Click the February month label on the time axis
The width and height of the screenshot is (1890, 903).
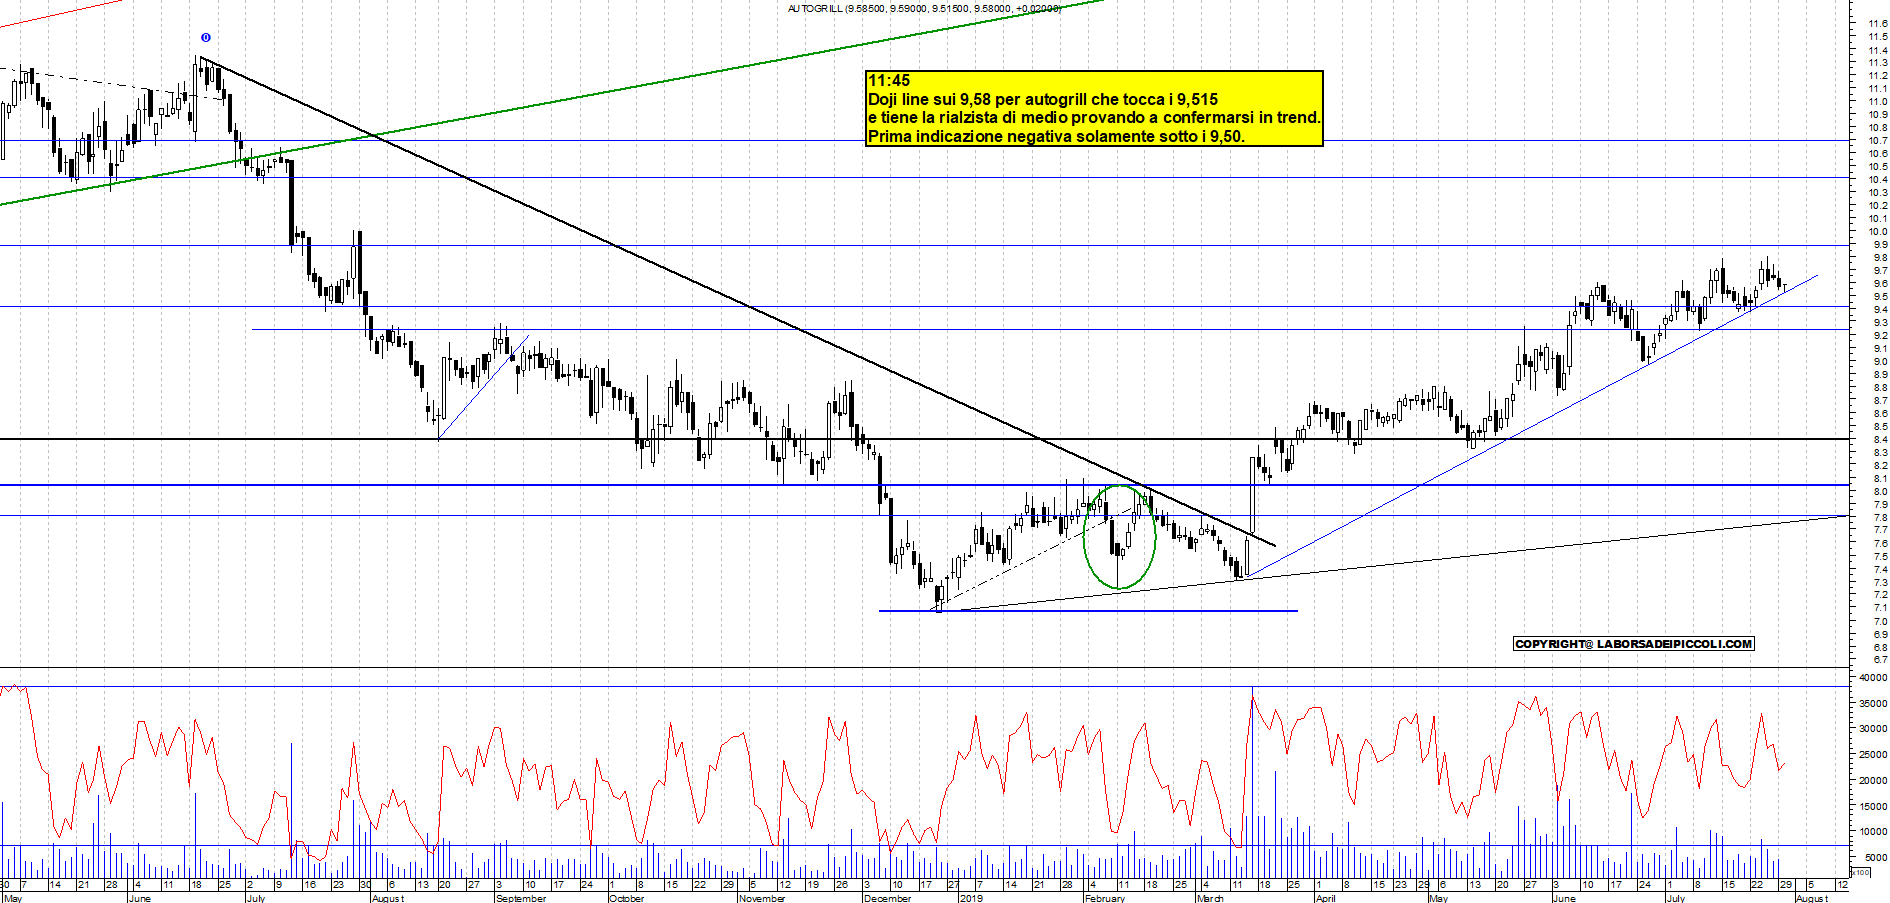[x=1105, y=898]
